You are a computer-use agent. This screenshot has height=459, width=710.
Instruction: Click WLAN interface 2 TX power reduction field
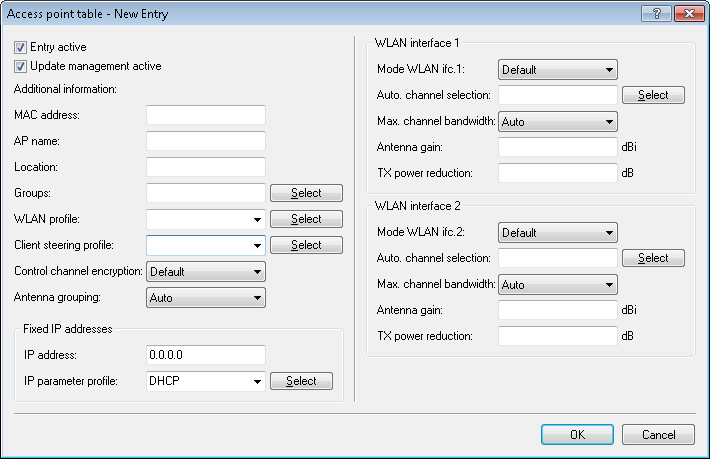[557, 336]
